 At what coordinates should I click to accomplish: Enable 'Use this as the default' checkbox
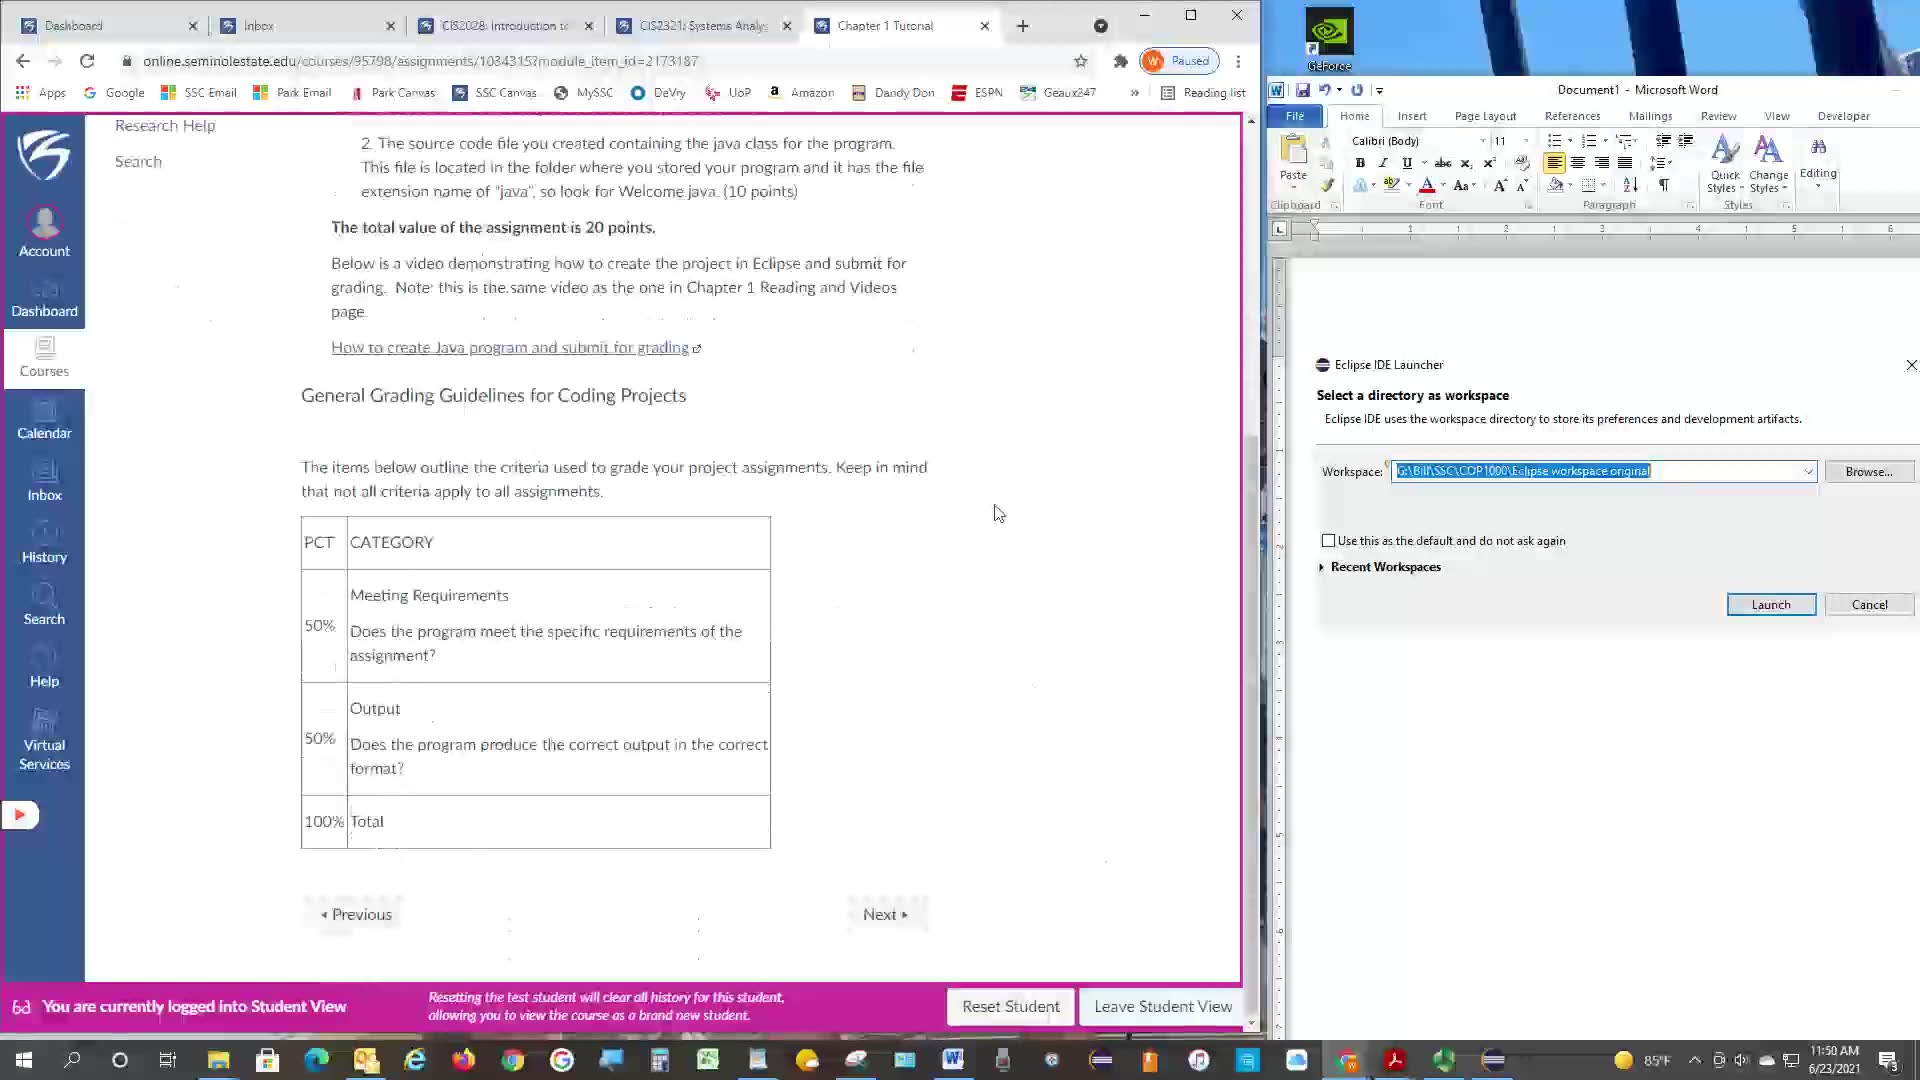(x=1328, y=541)
